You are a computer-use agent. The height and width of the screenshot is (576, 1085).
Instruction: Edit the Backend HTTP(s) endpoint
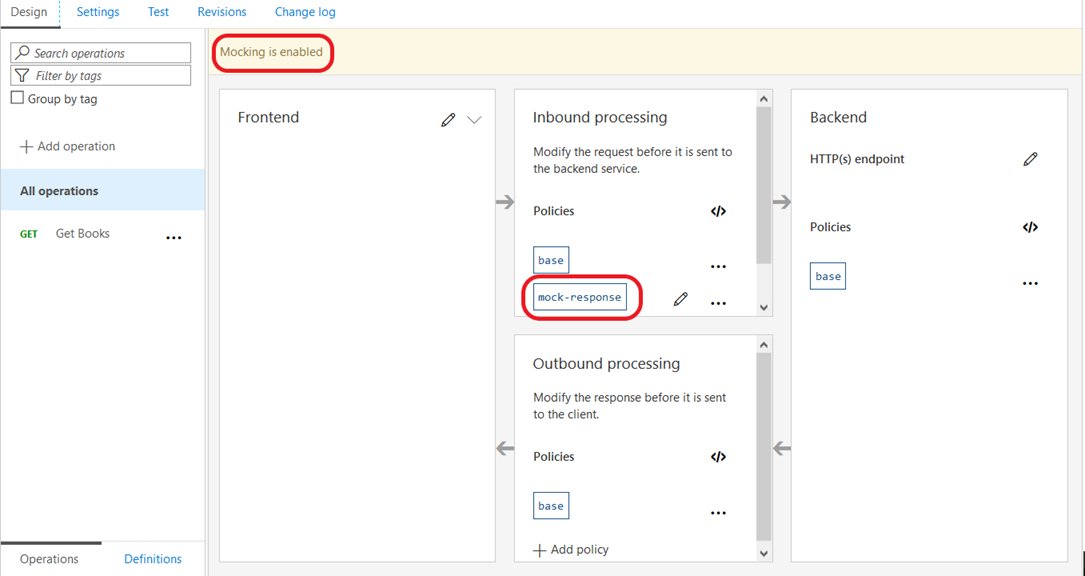click(x=1030, y=159)
